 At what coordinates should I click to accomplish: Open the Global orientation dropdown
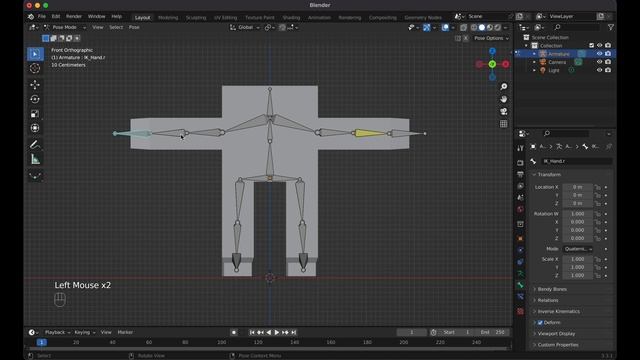(245, 27)
